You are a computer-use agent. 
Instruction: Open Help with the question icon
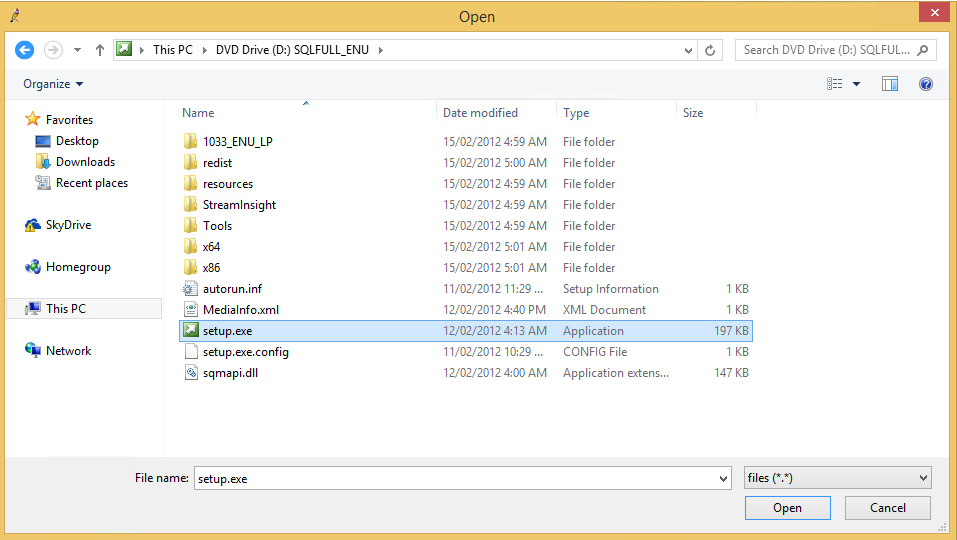(x=926, y=84)
